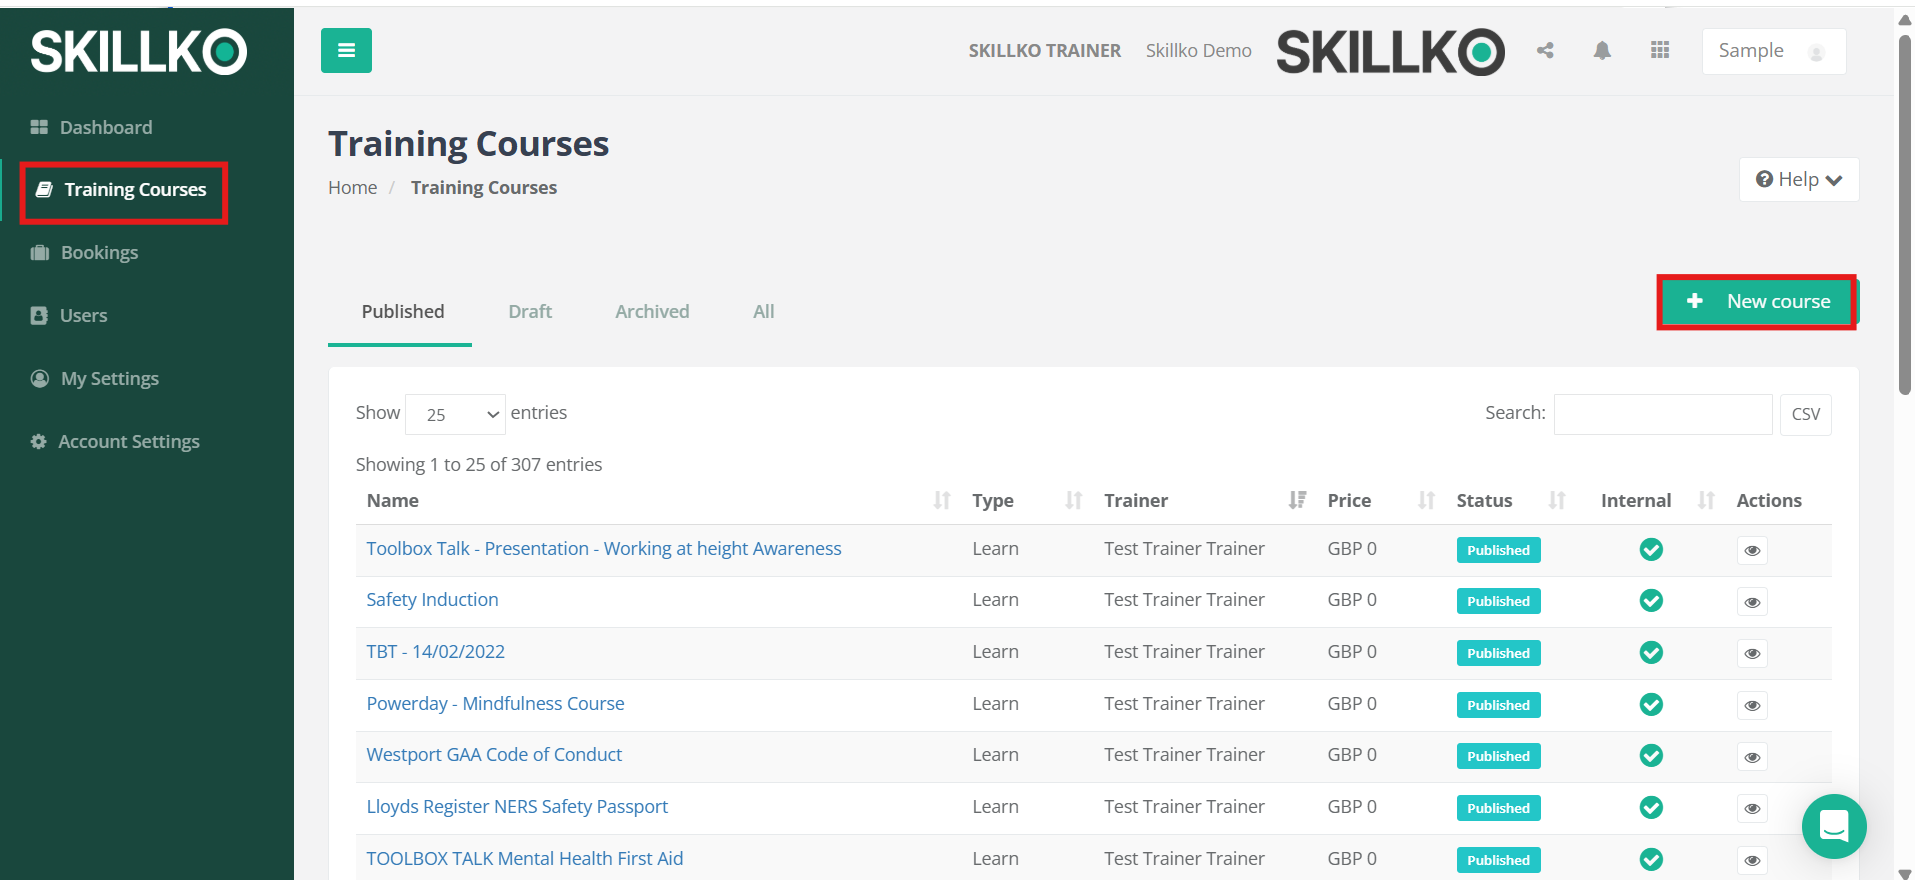
Task: Click the page vertical scrollbar
Action: pyautogui.click(x=1904, y=215)
